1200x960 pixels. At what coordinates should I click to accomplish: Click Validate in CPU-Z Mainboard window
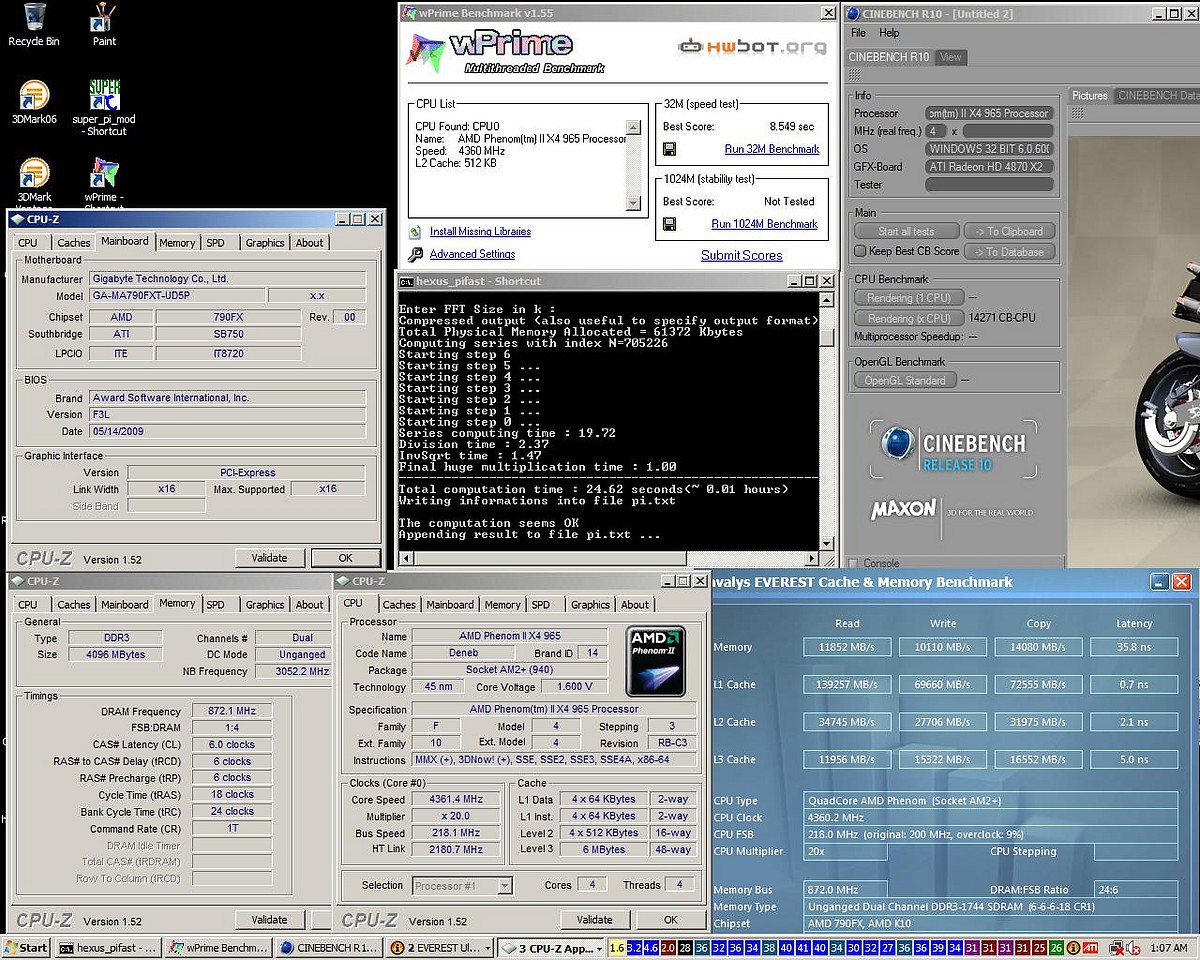[269, 558]
